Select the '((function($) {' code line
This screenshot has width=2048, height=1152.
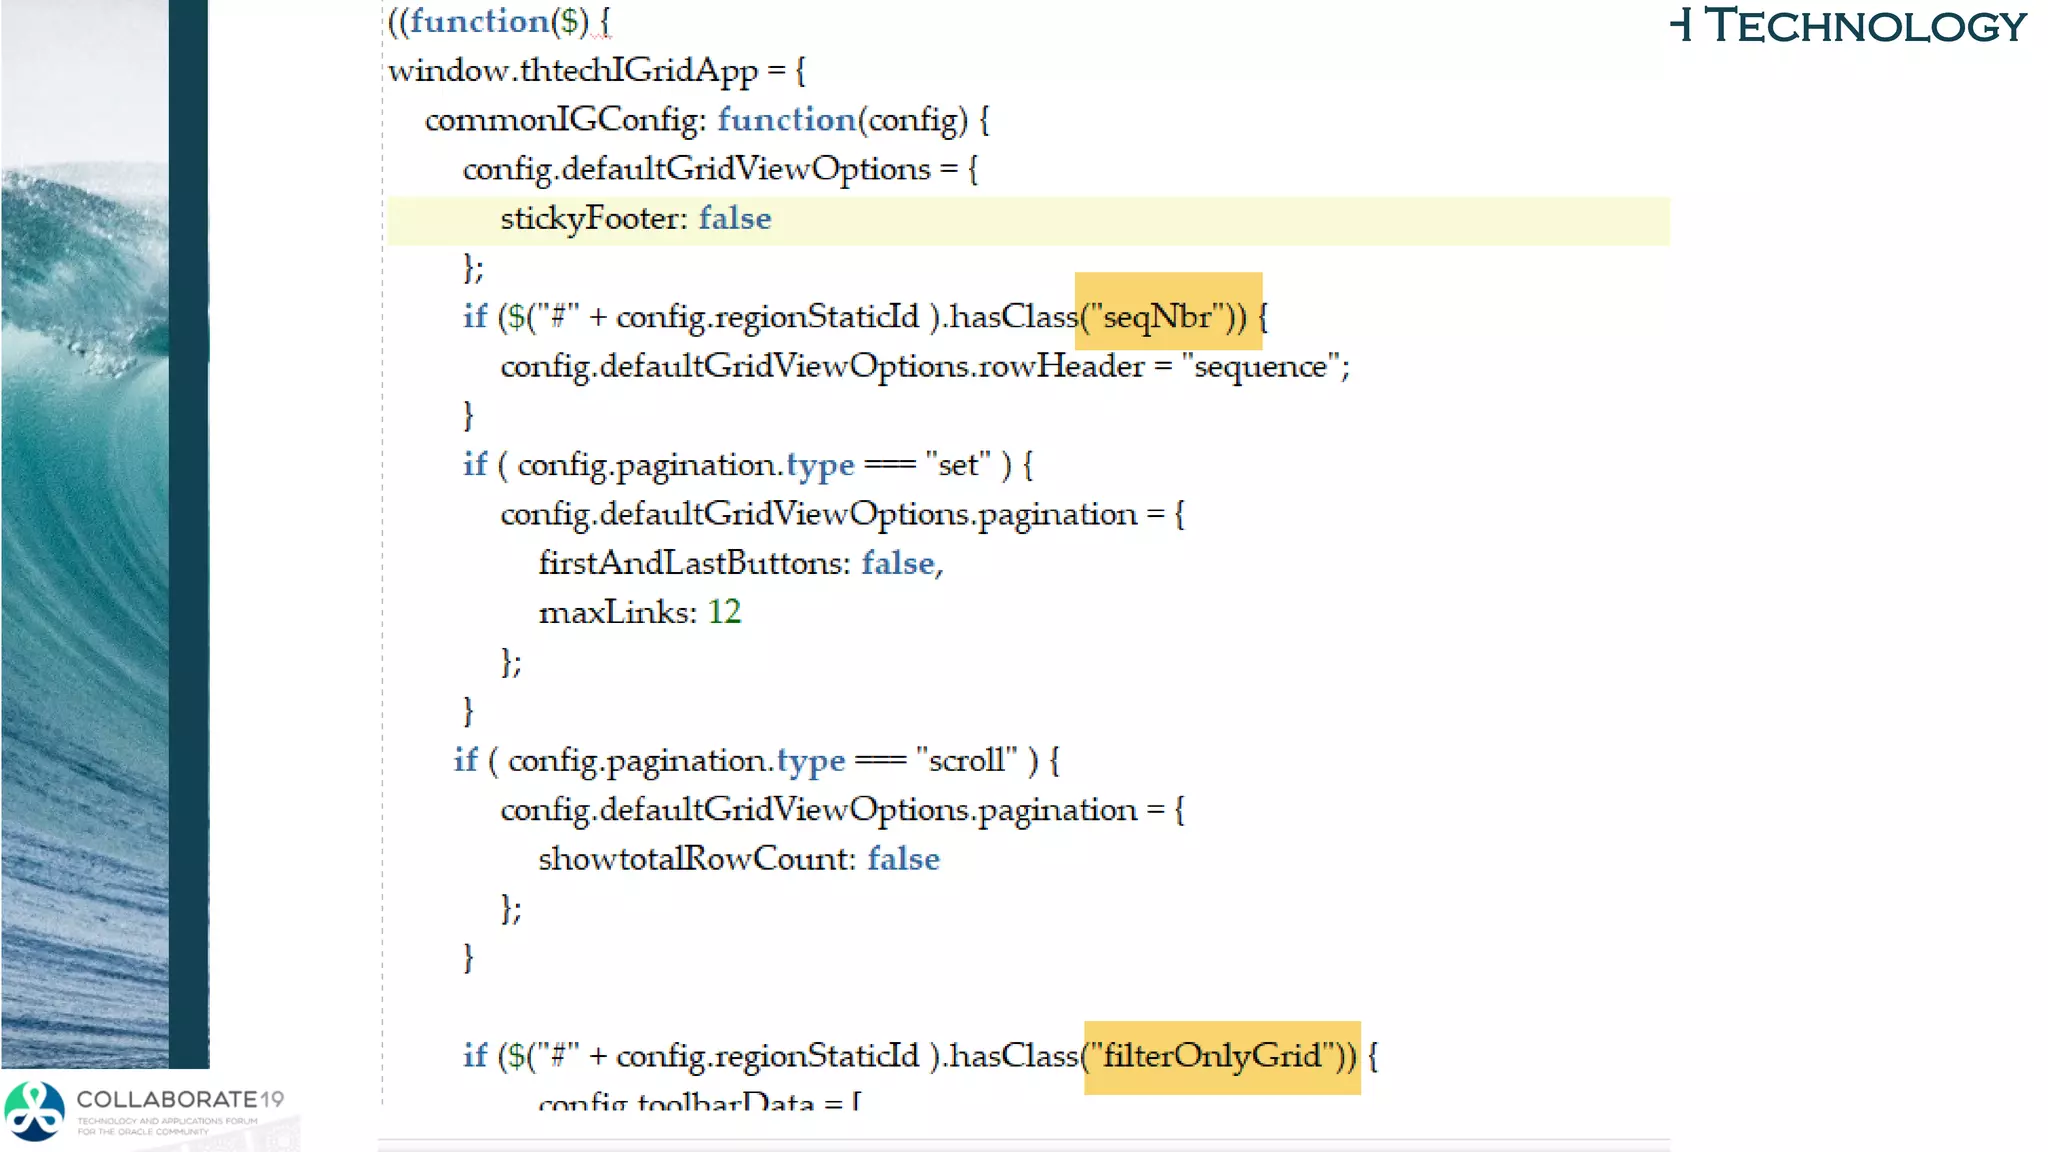tap(499, 21)
